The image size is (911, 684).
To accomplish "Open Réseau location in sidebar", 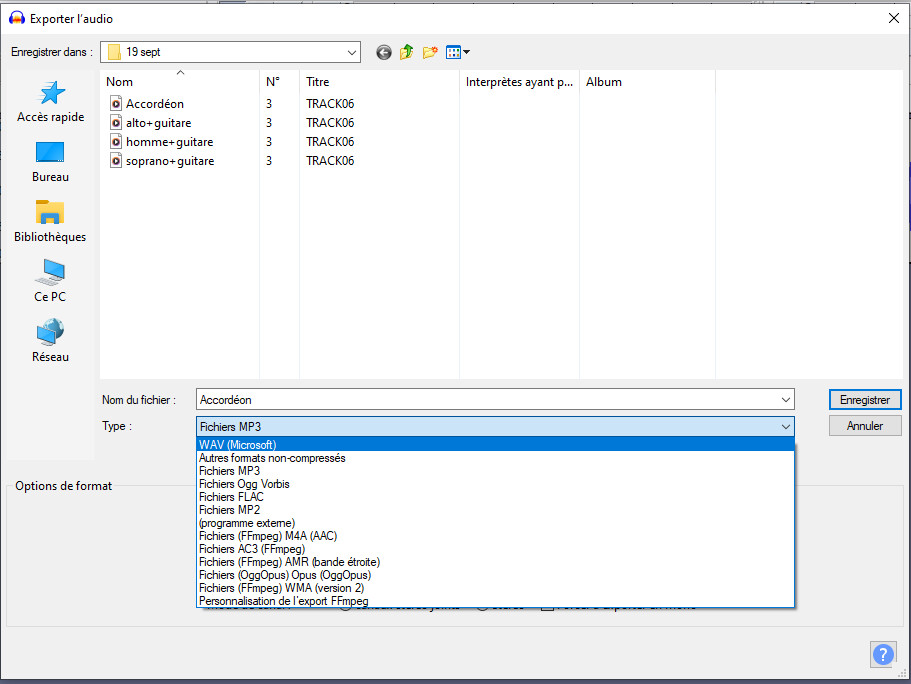I will click(51, 341).
